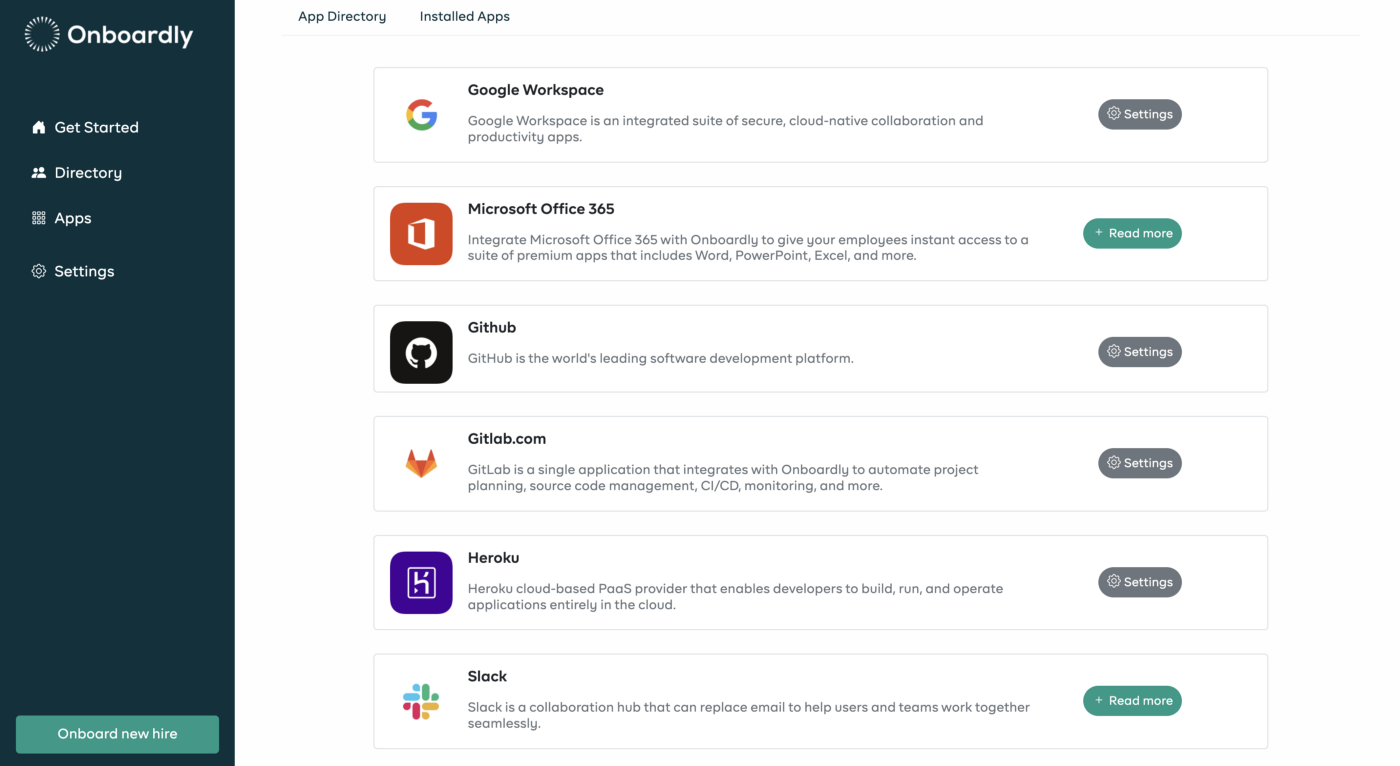Click the Gitlab fox logo icon
This screenshot has height=766, width=1400.
(421, 463)
